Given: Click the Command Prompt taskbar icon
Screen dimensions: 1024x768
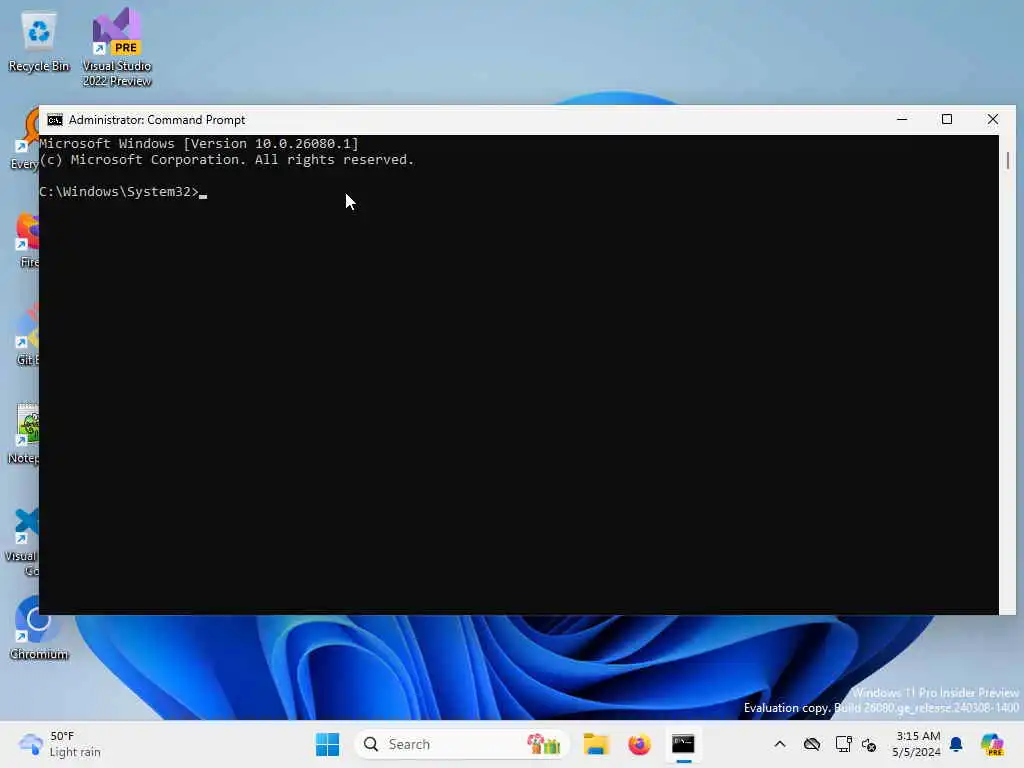Looking at the screenshot, I should [683, 744].
